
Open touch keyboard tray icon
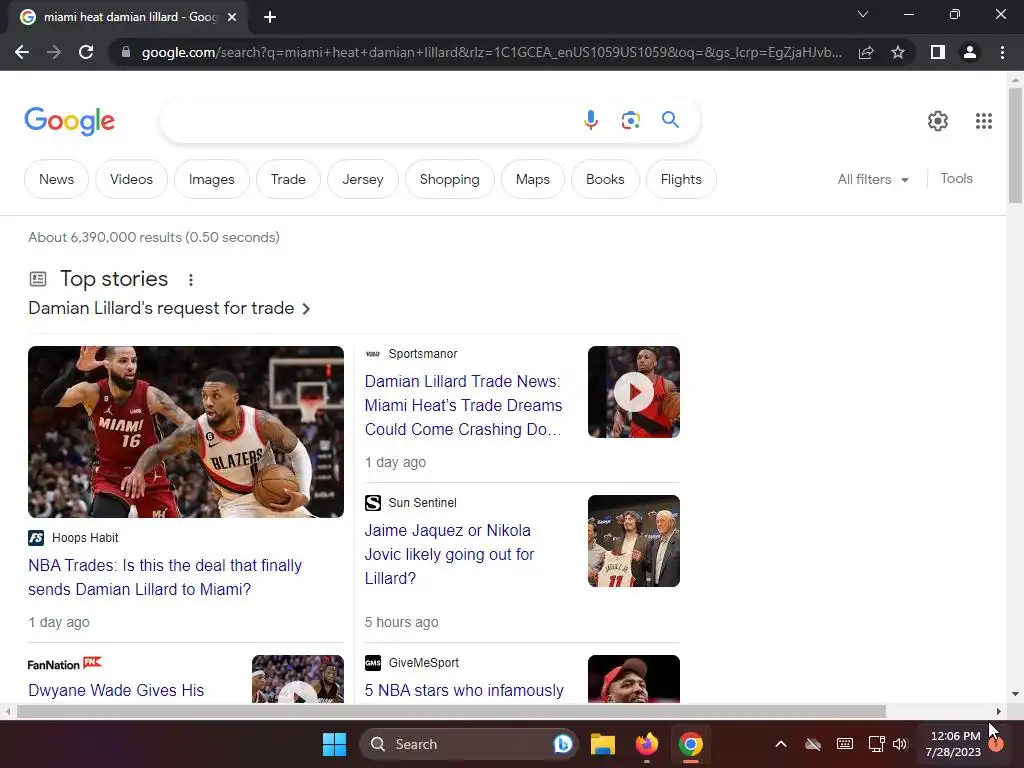[x=844, y=744]
